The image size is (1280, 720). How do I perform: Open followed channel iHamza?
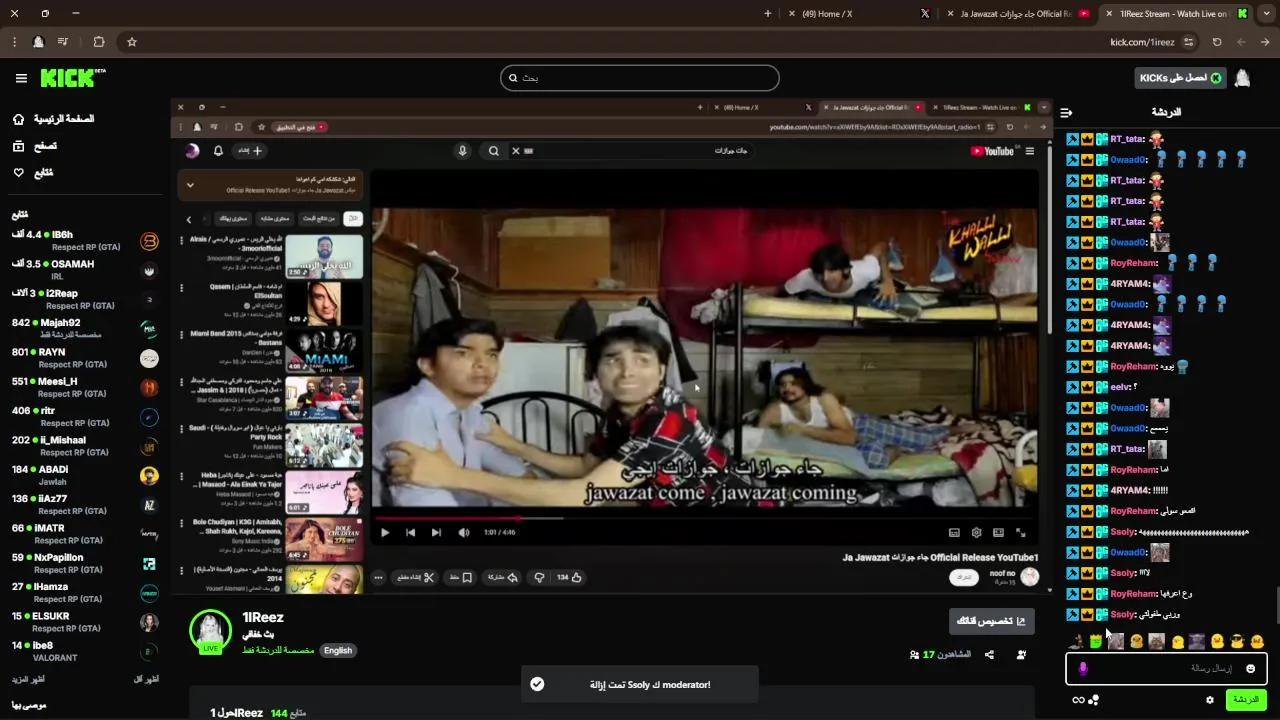84,593
